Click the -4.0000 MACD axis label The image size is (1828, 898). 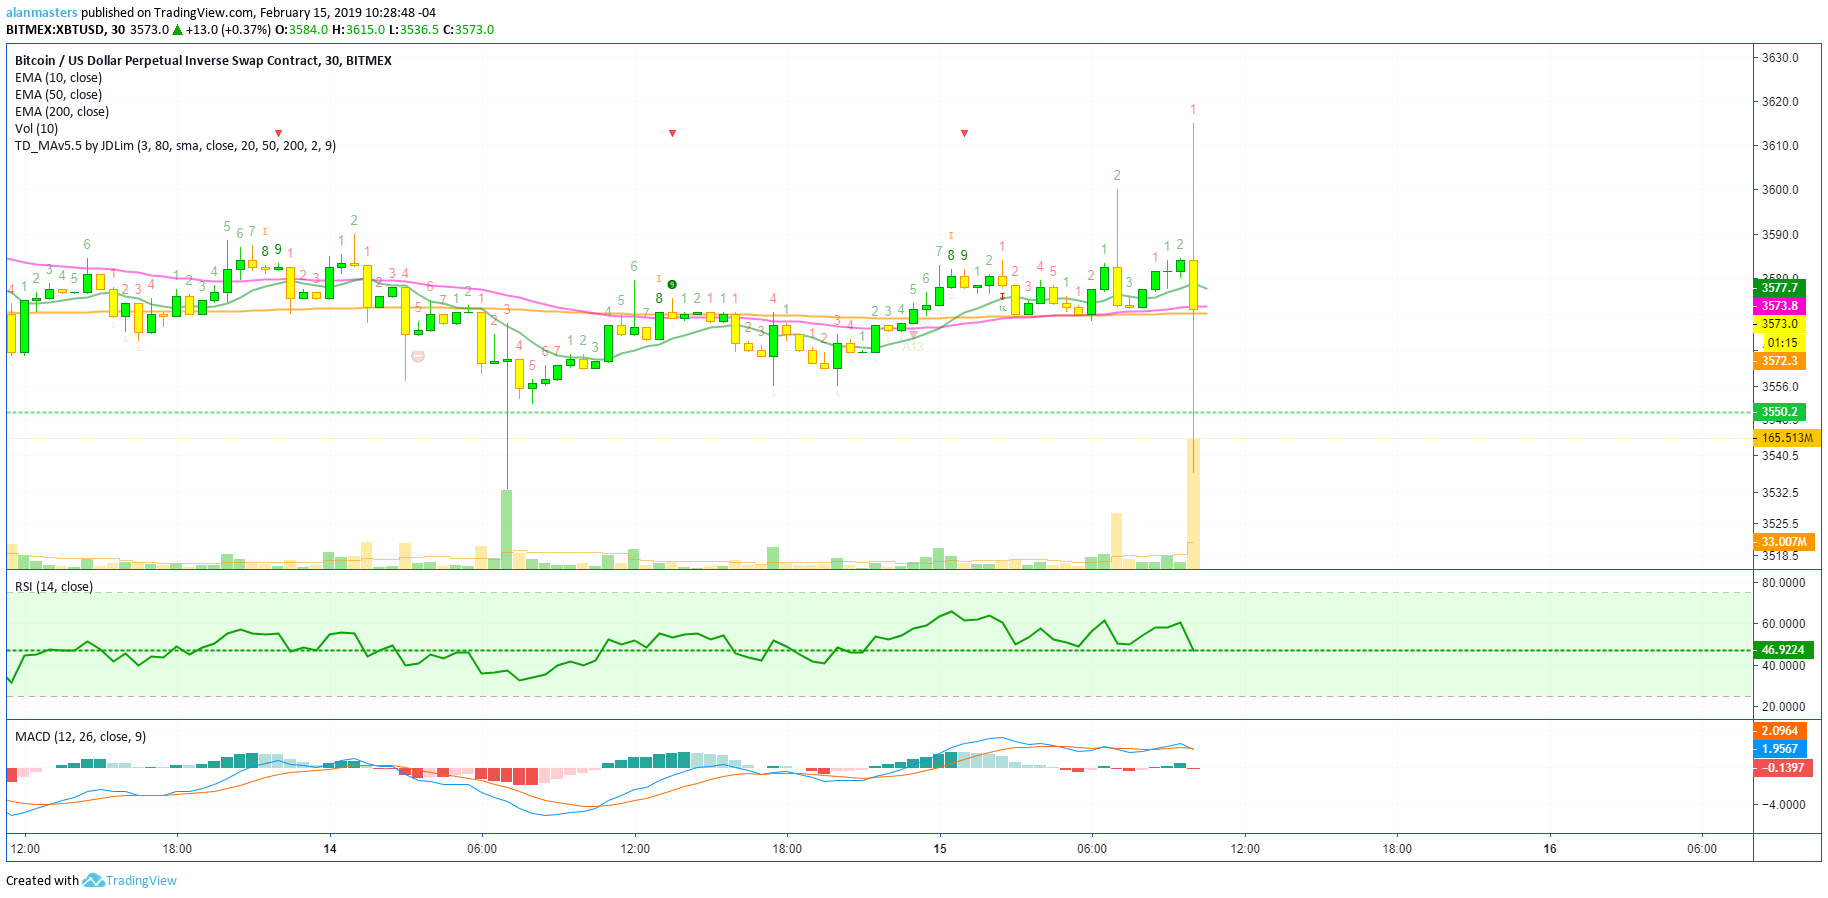pyautogui.click(x=1783, y=805)
